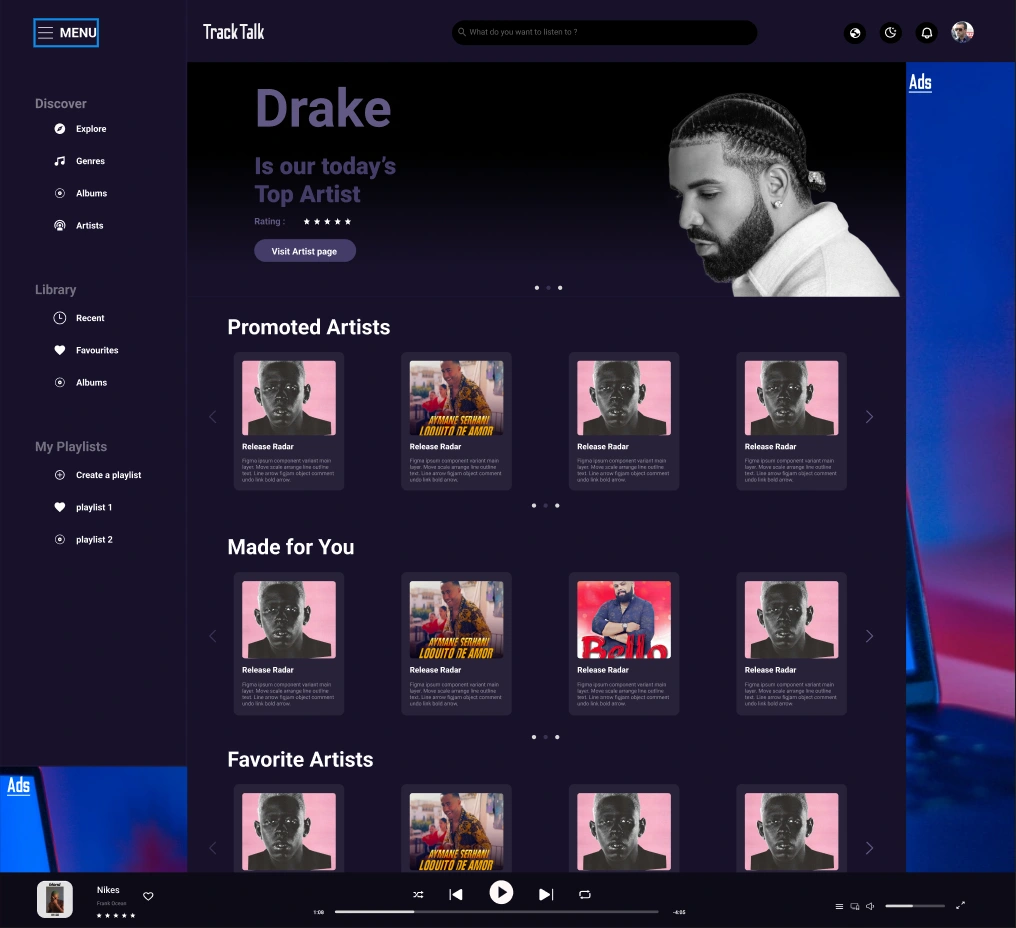
Task: Select third Promoted Artists pagination dot
Action: point(557,505)
